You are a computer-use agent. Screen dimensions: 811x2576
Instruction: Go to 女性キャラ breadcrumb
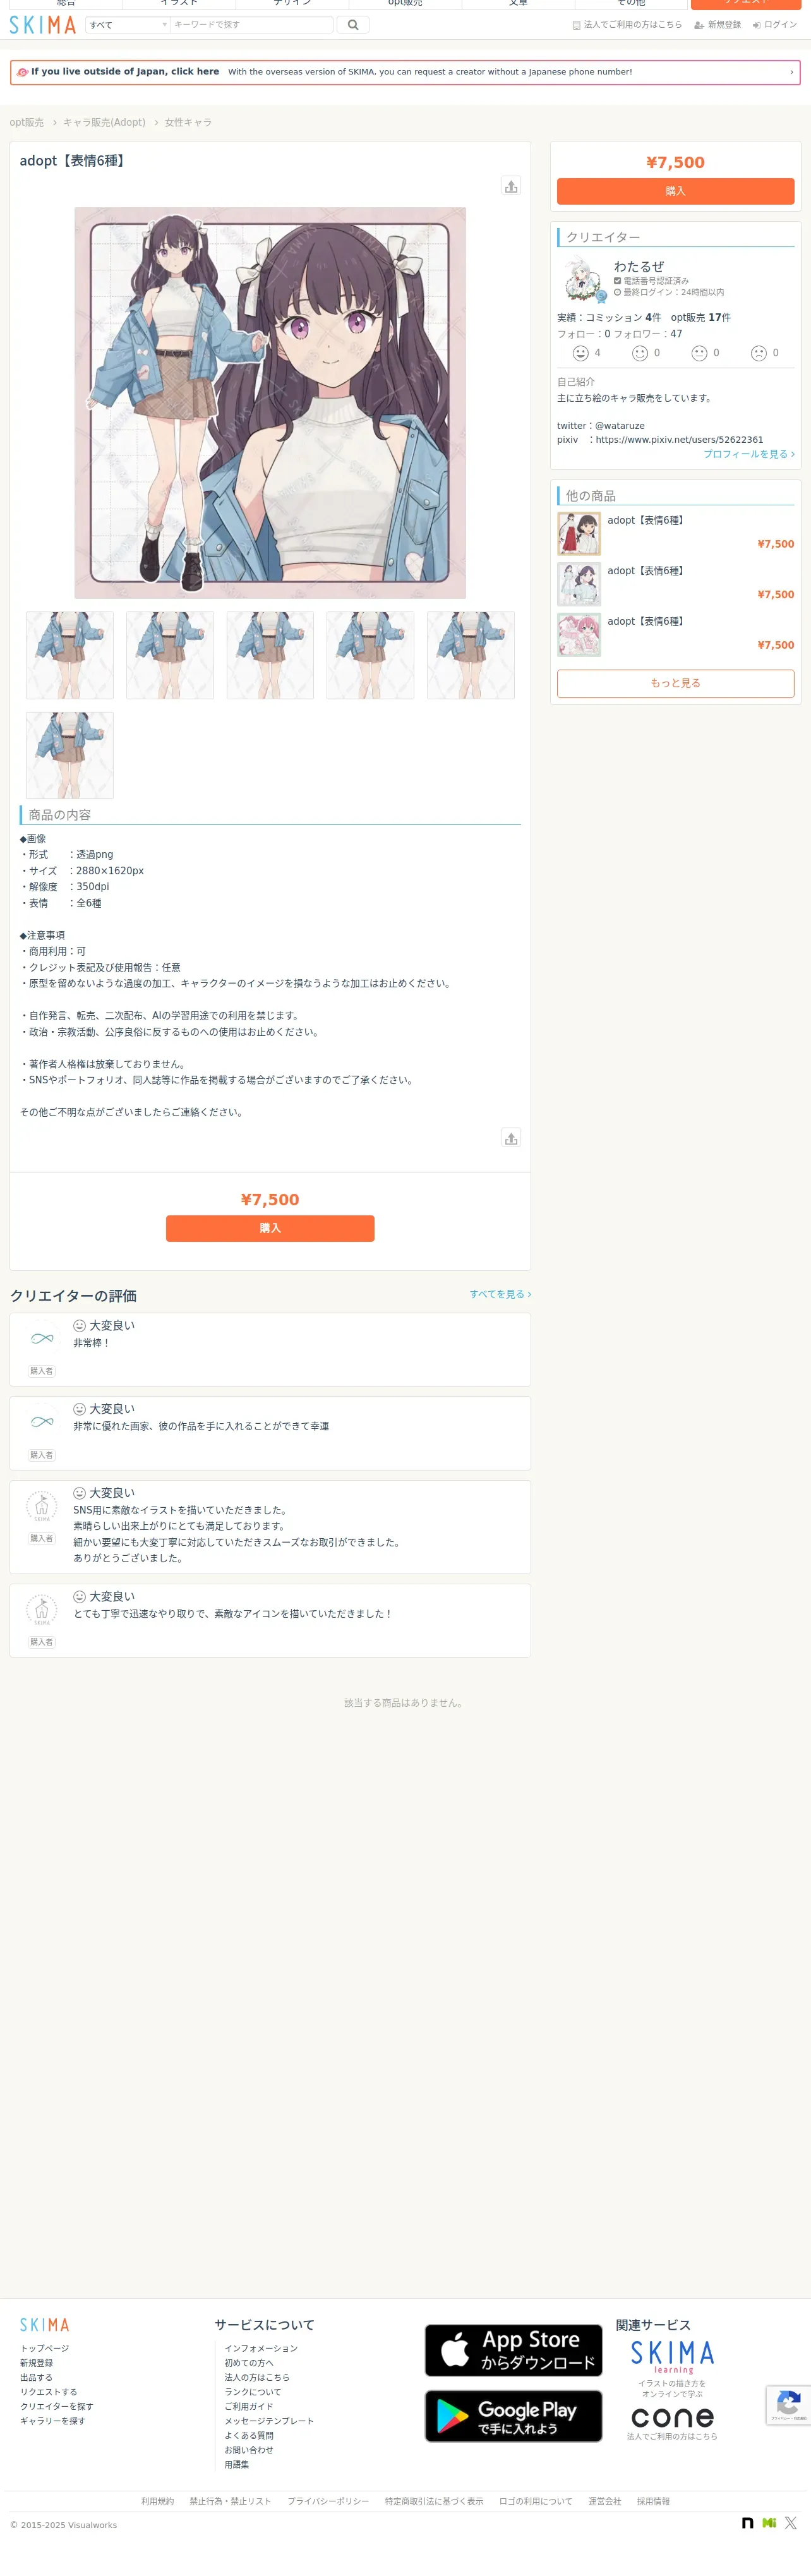click(188, 122)
